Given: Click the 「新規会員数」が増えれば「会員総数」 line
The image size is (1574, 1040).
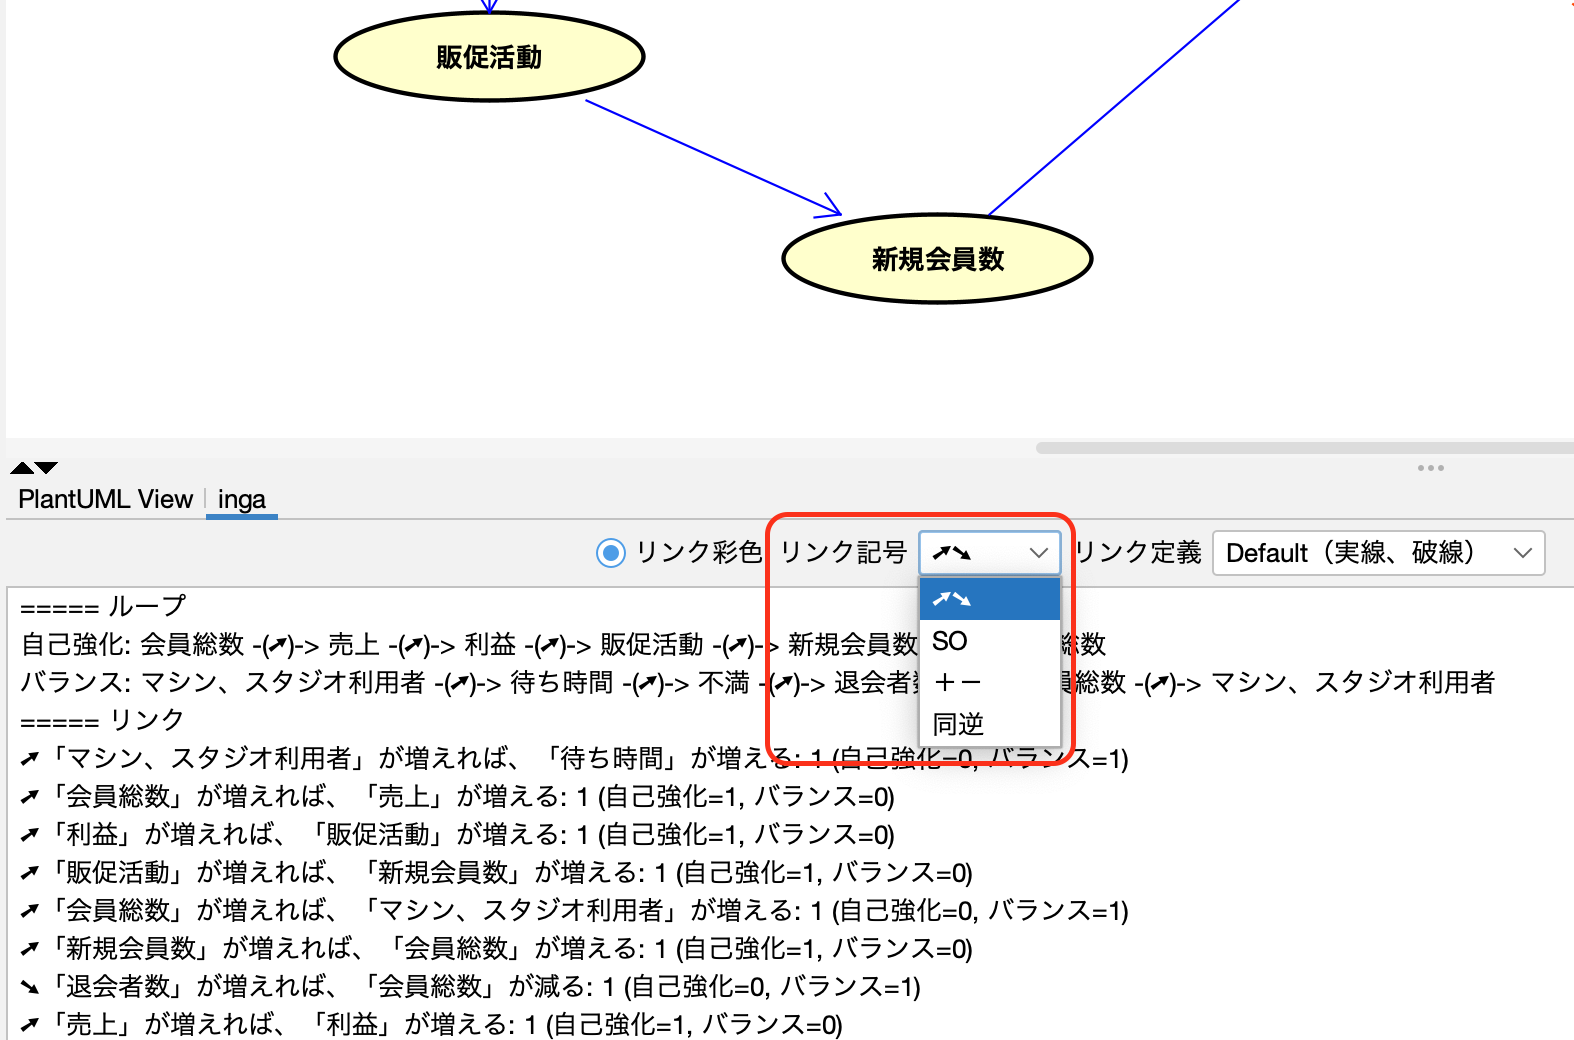Looking at the screenshot, I should 496,948.
